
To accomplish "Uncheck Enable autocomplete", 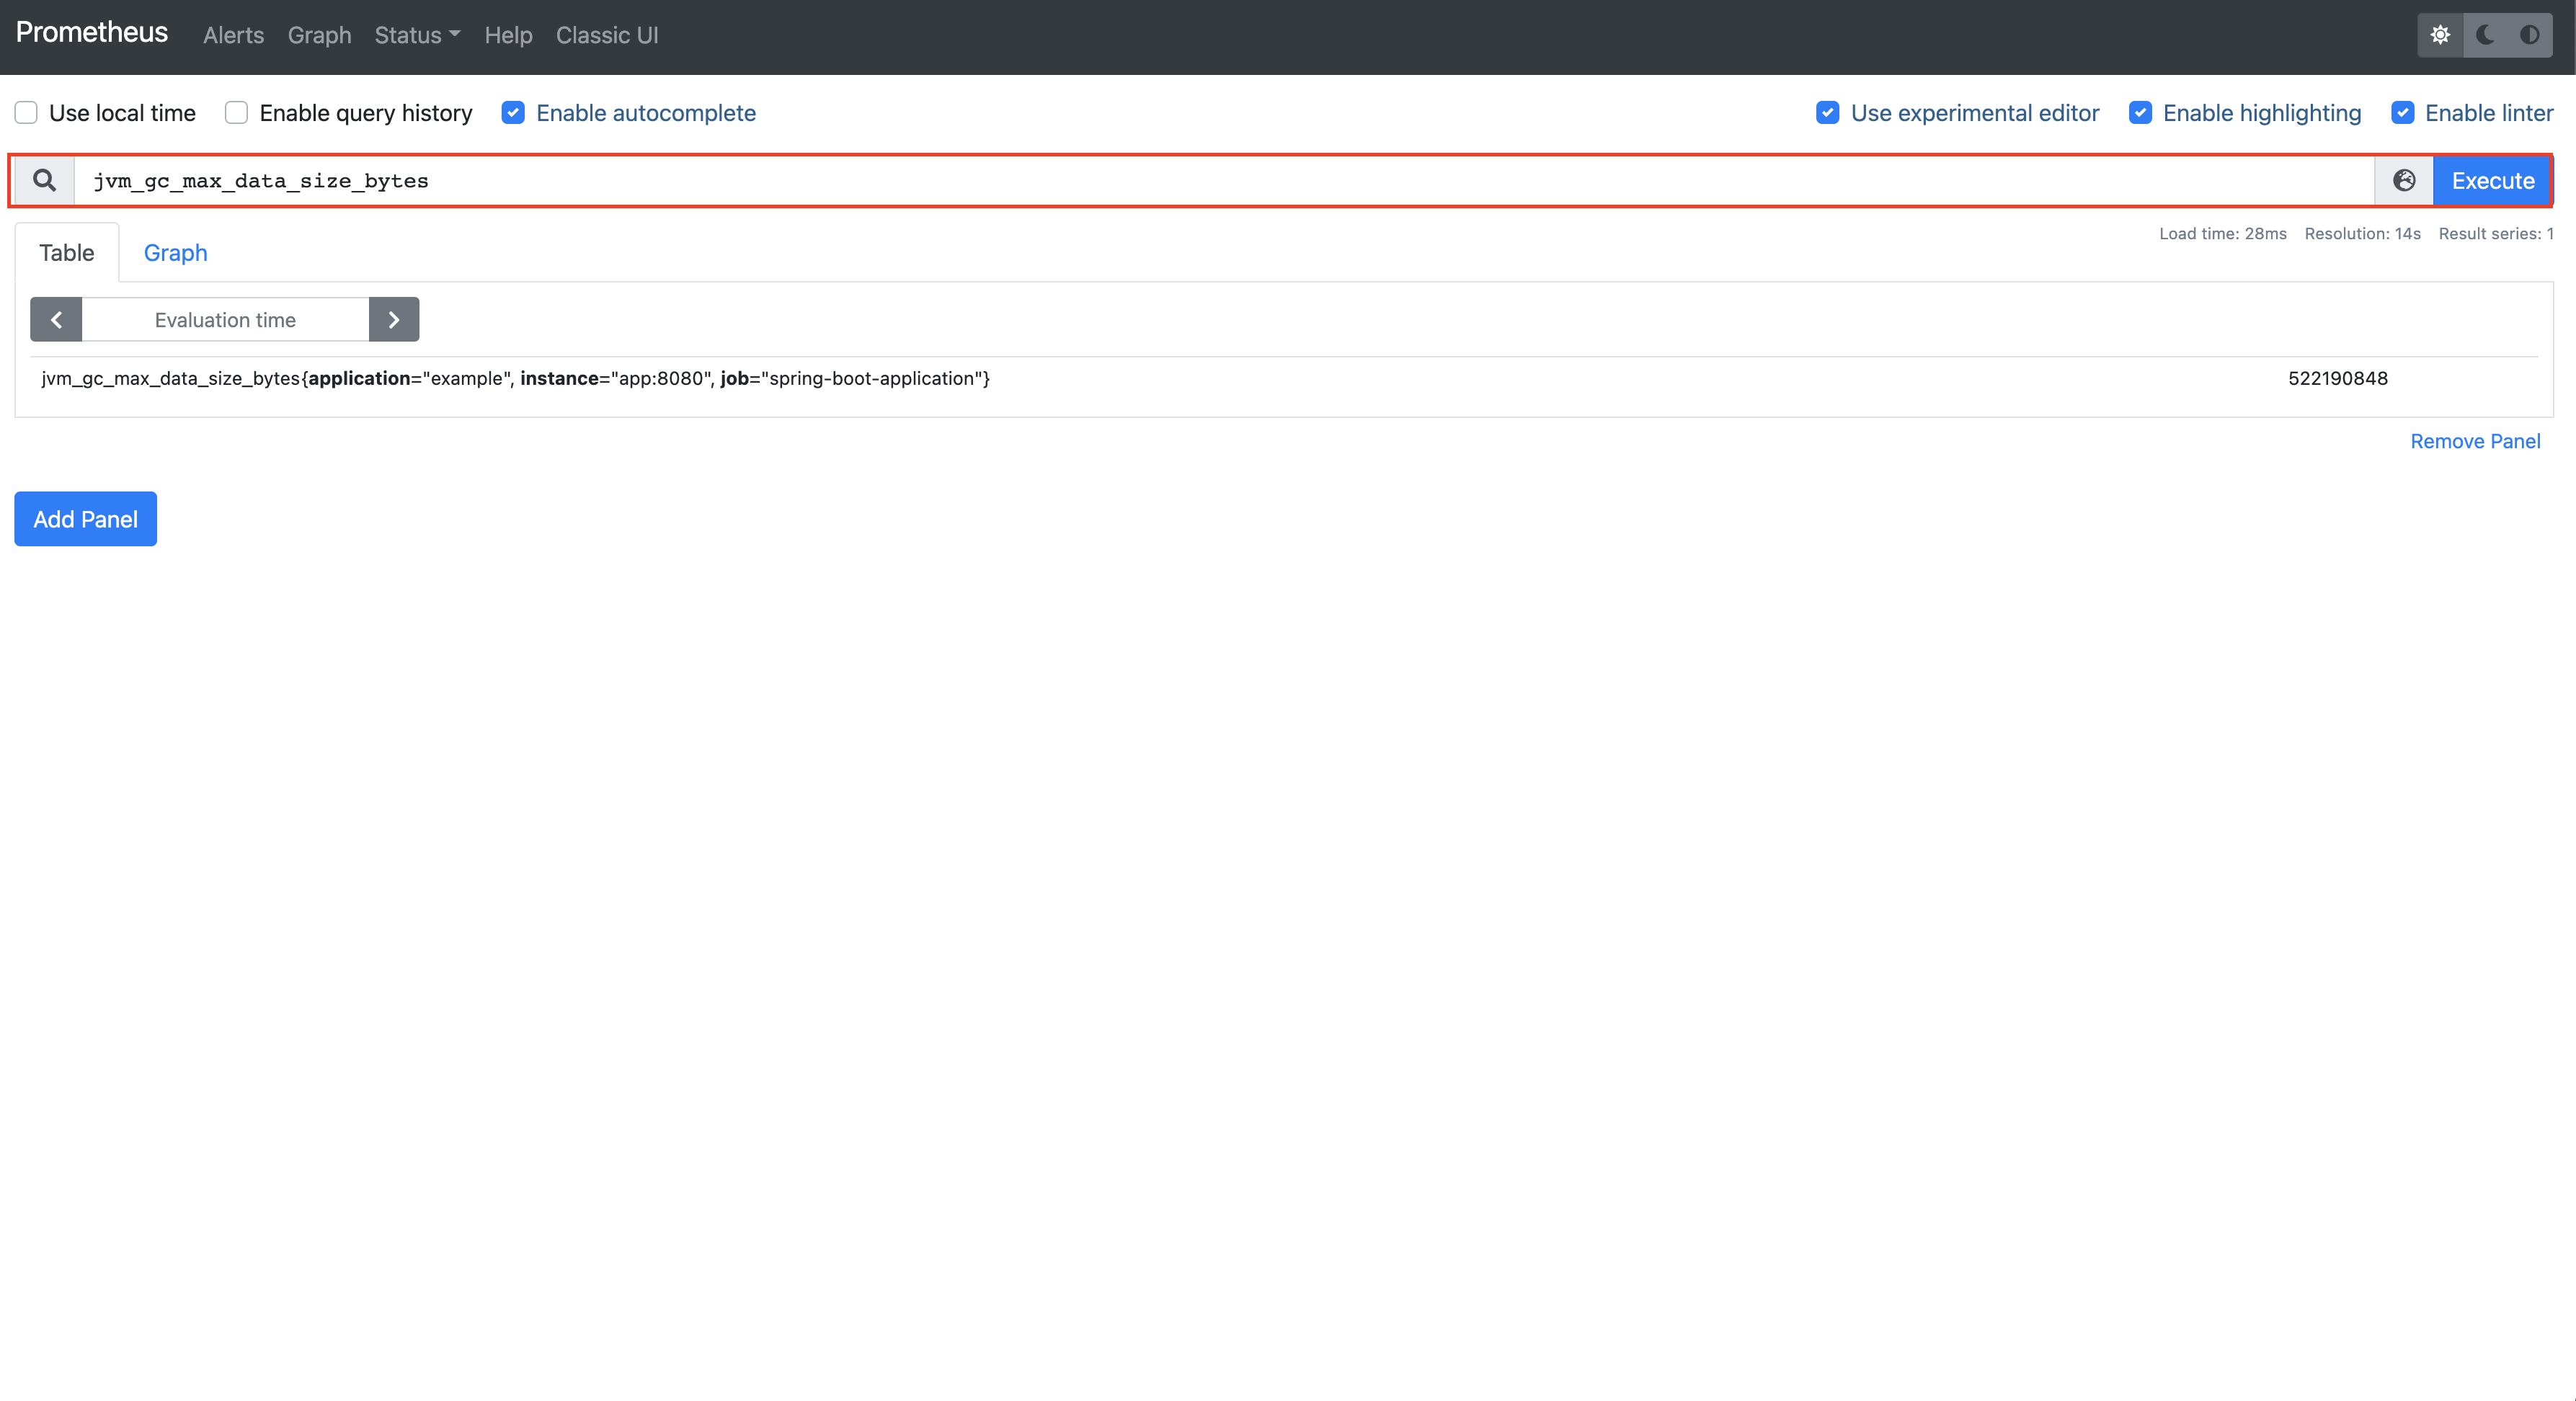I will point(513,113).
